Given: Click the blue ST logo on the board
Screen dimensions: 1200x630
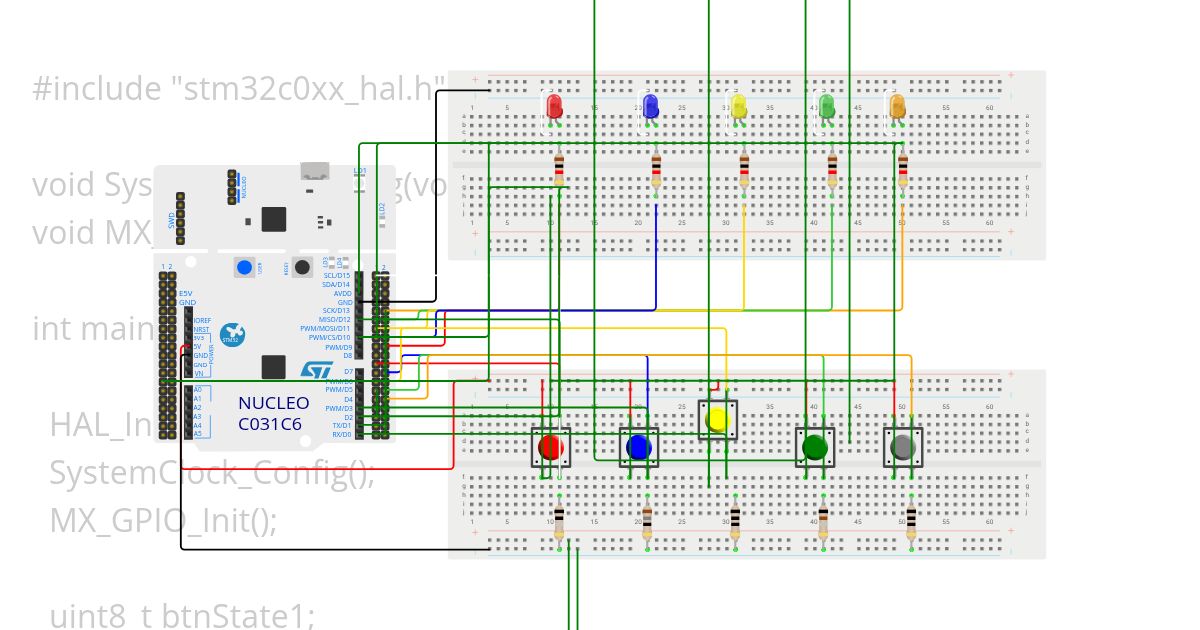Looking at the screenshot, I should (x=317, y=371).
